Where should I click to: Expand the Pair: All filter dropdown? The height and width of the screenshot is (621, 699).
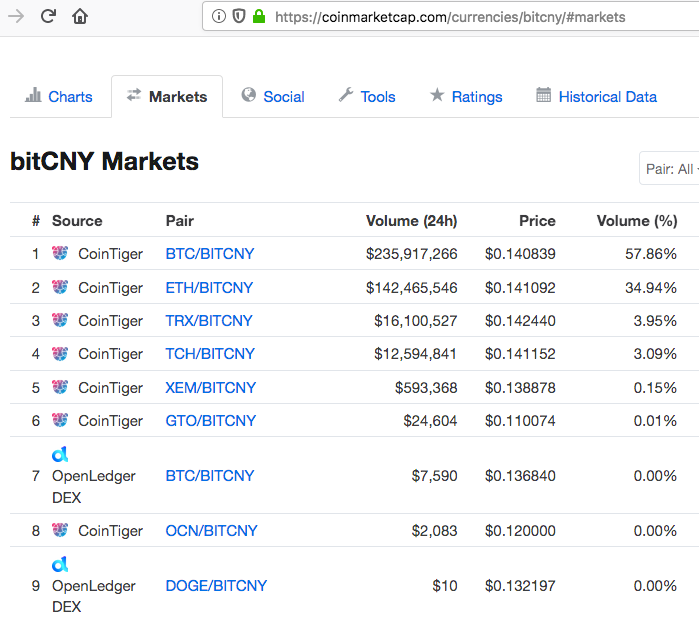(670, 169)
